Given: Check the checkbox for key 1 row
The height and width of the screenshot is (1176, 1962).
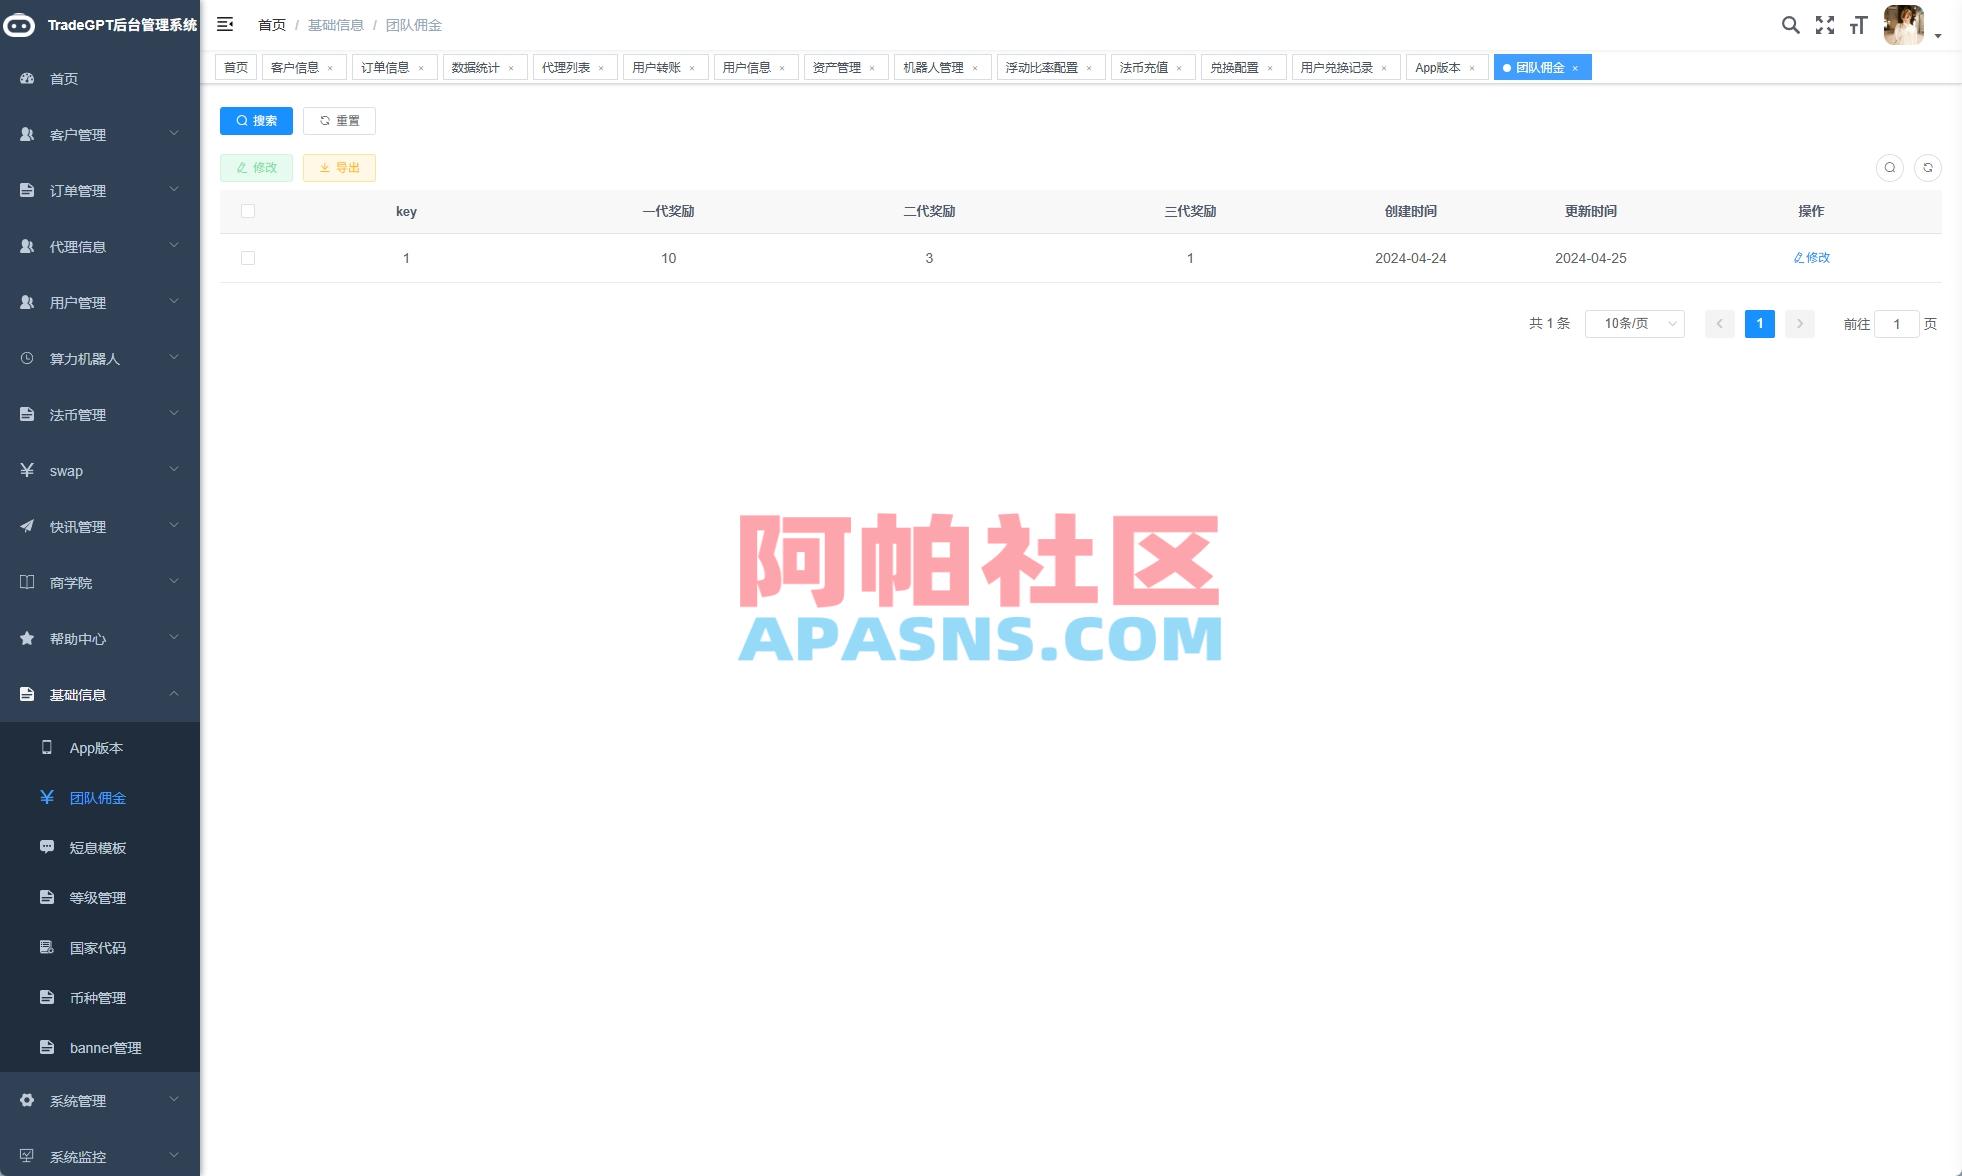Looking at the screenshot, I should point(248,257).
